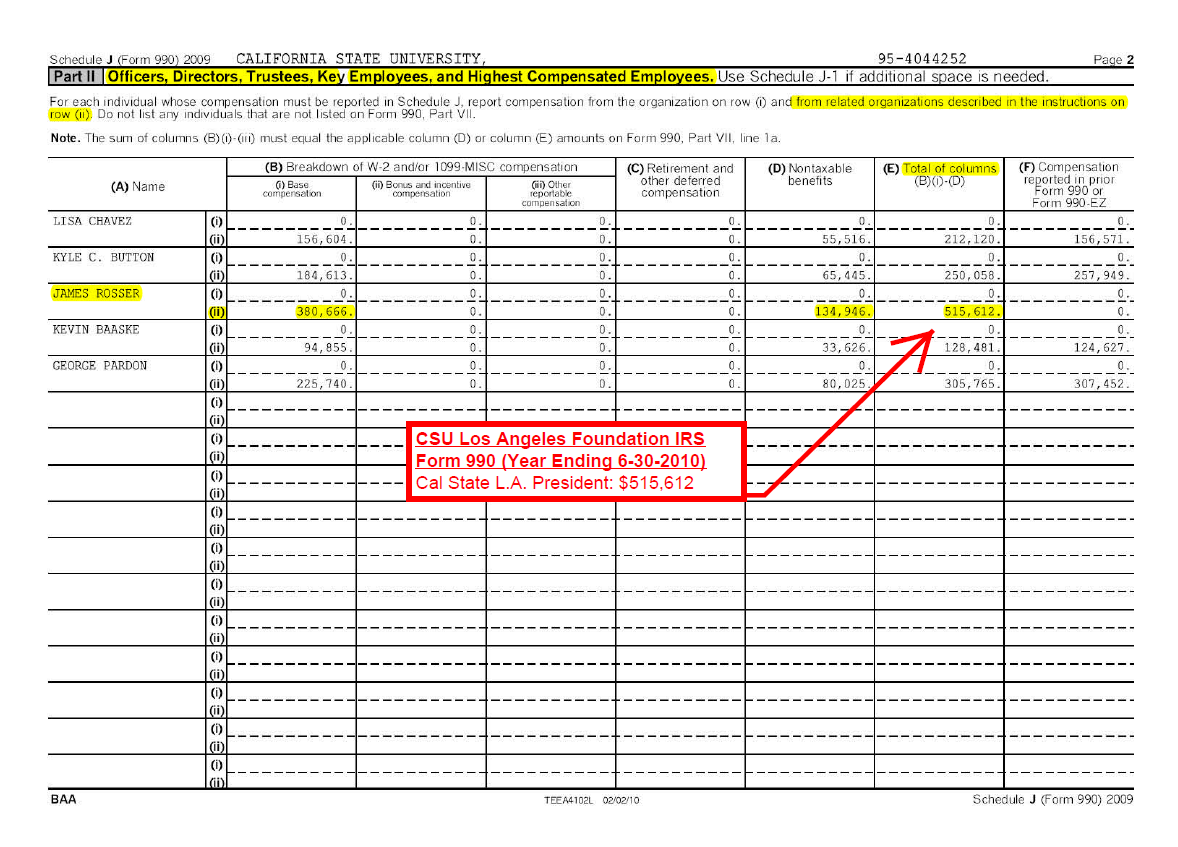Image resolution: width=1178 pixels, height=847 pixels.
Task: Open the underlined CSU Los Angeles Foundation heading
Action: [x=560, y=450]
